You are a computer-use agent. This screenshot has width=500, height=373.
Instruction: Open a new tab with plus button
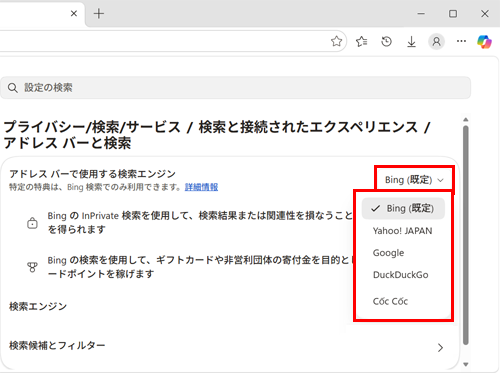tap(99, 14)
